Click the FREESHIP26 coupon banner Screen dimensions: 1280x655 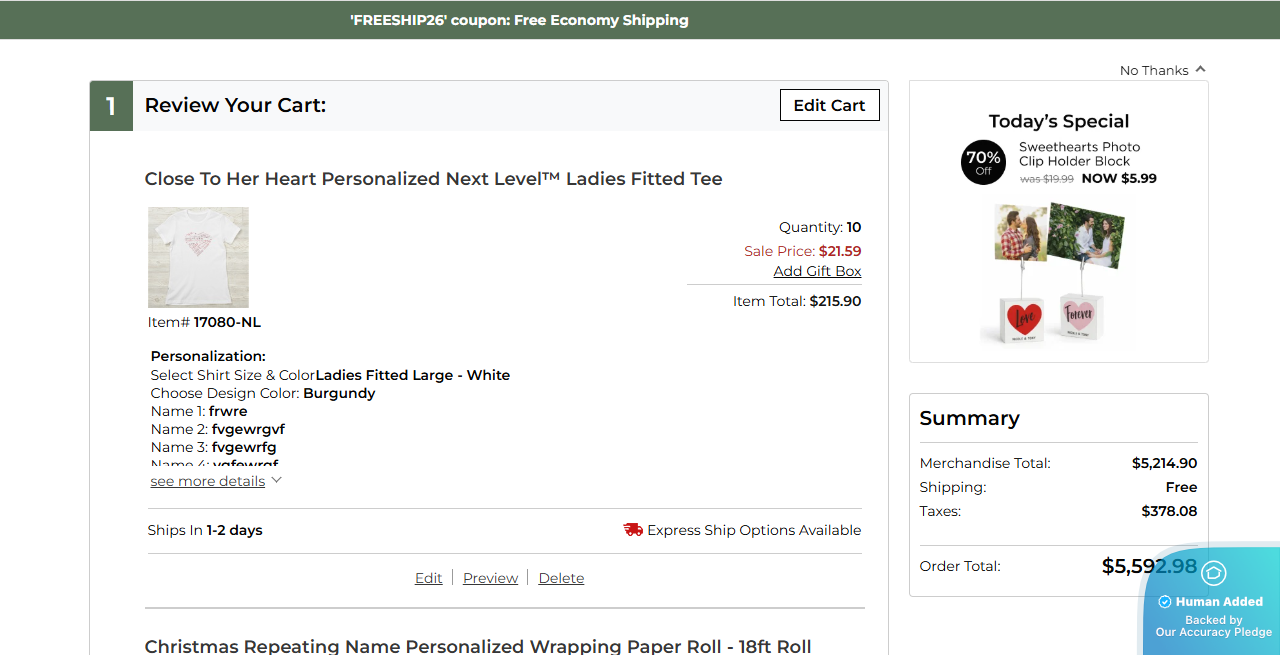point(519,20)
